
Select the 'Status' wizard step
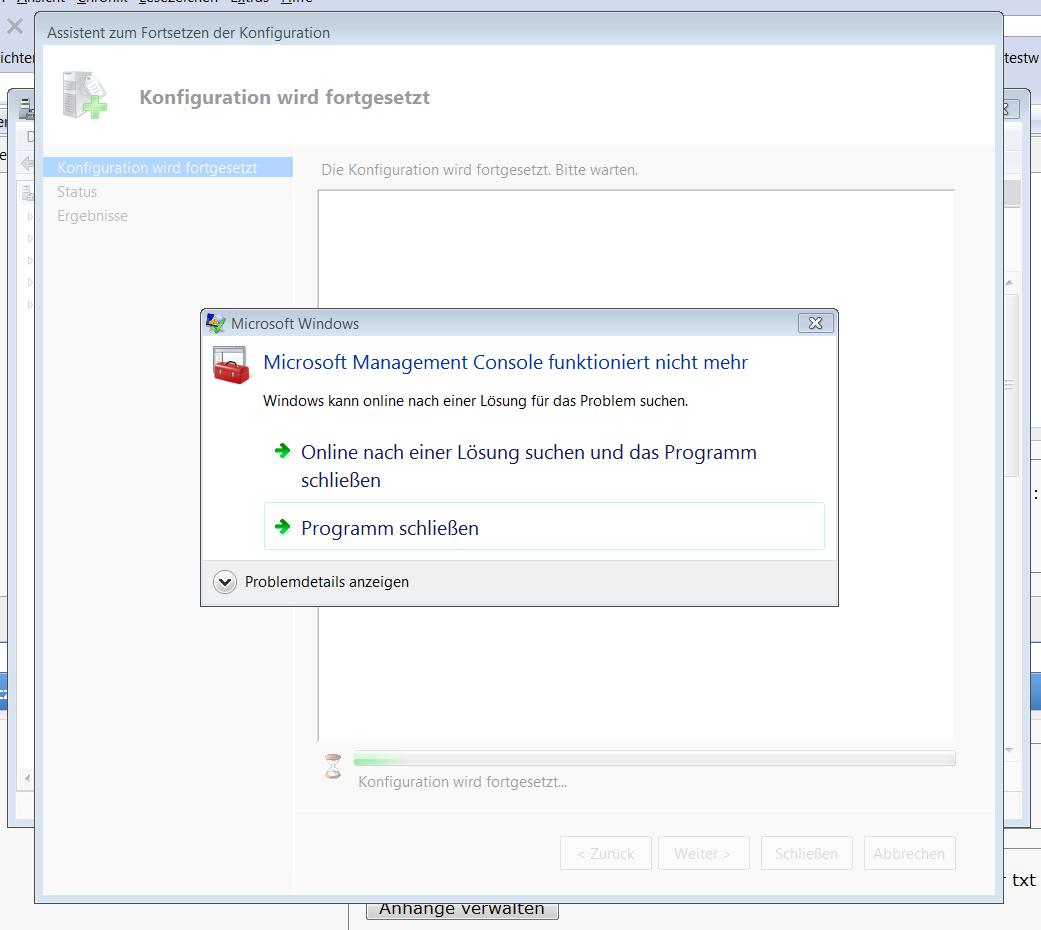click(x=77, y=192)
